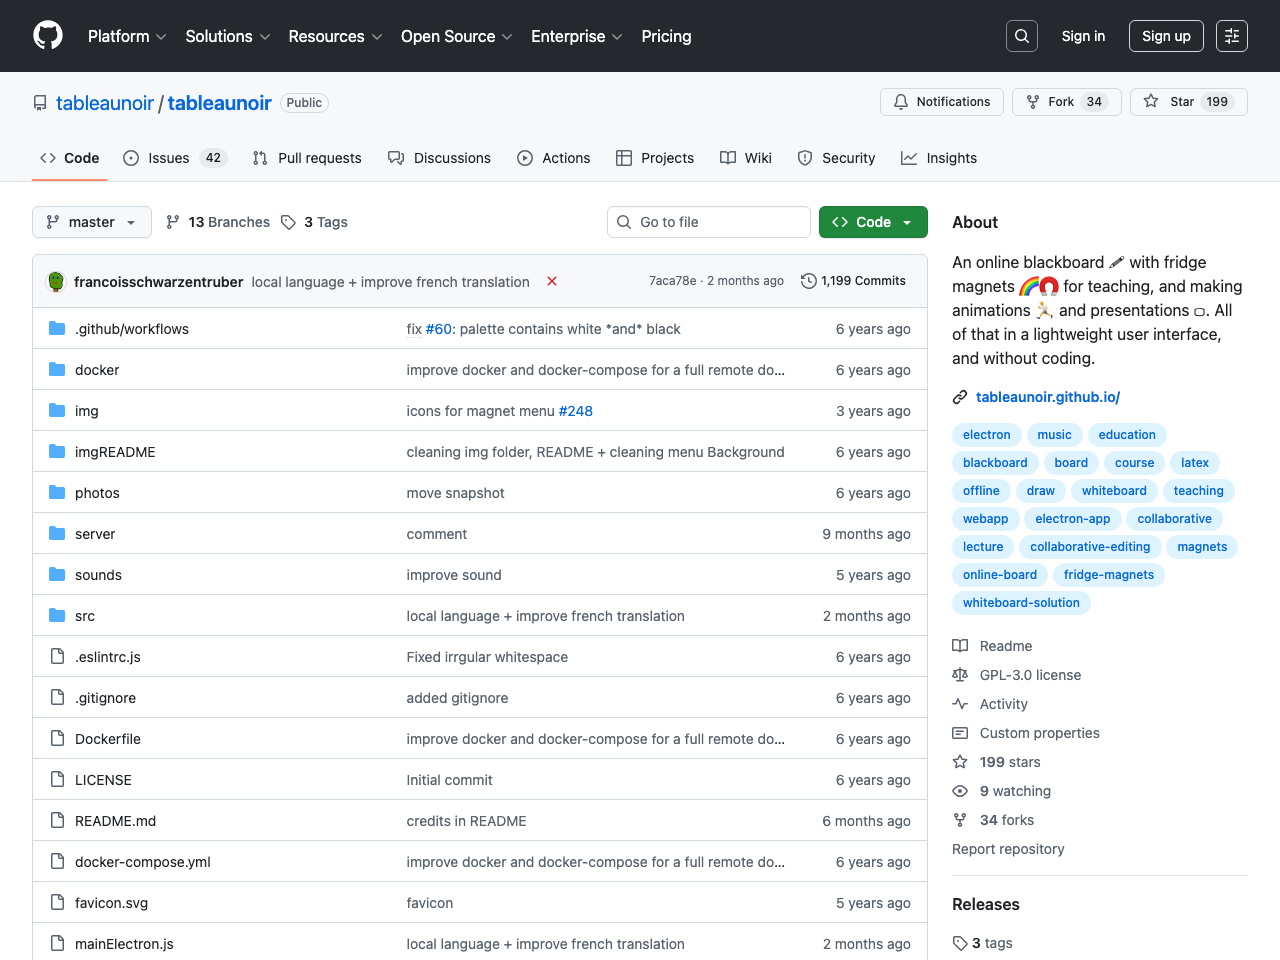The width and height of the screenshot is (1280, 960).
Task: Click the commits history clock icon
Action: coord(808,282)
